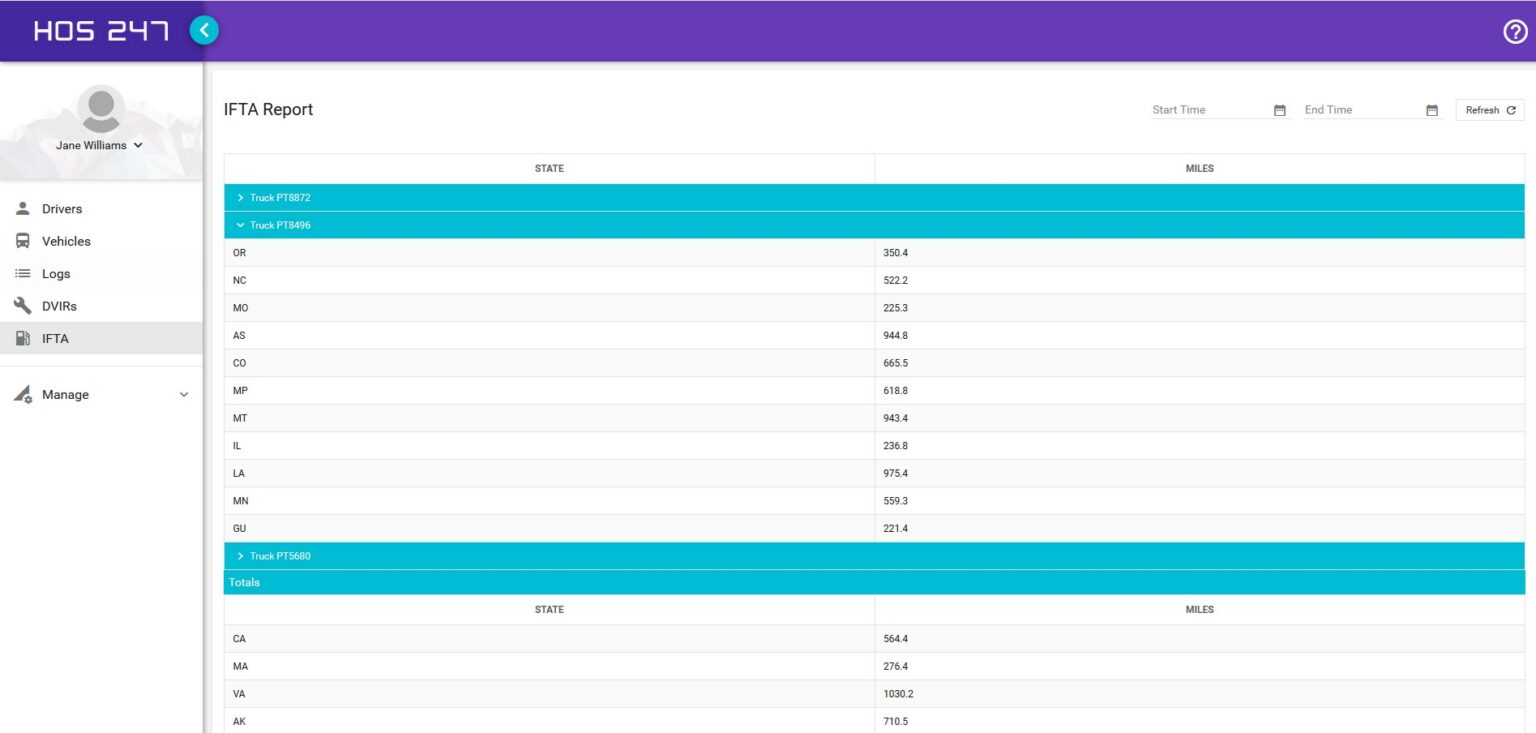
Task: Open the Start Time calendar picker
Action: pos(1279,110)
